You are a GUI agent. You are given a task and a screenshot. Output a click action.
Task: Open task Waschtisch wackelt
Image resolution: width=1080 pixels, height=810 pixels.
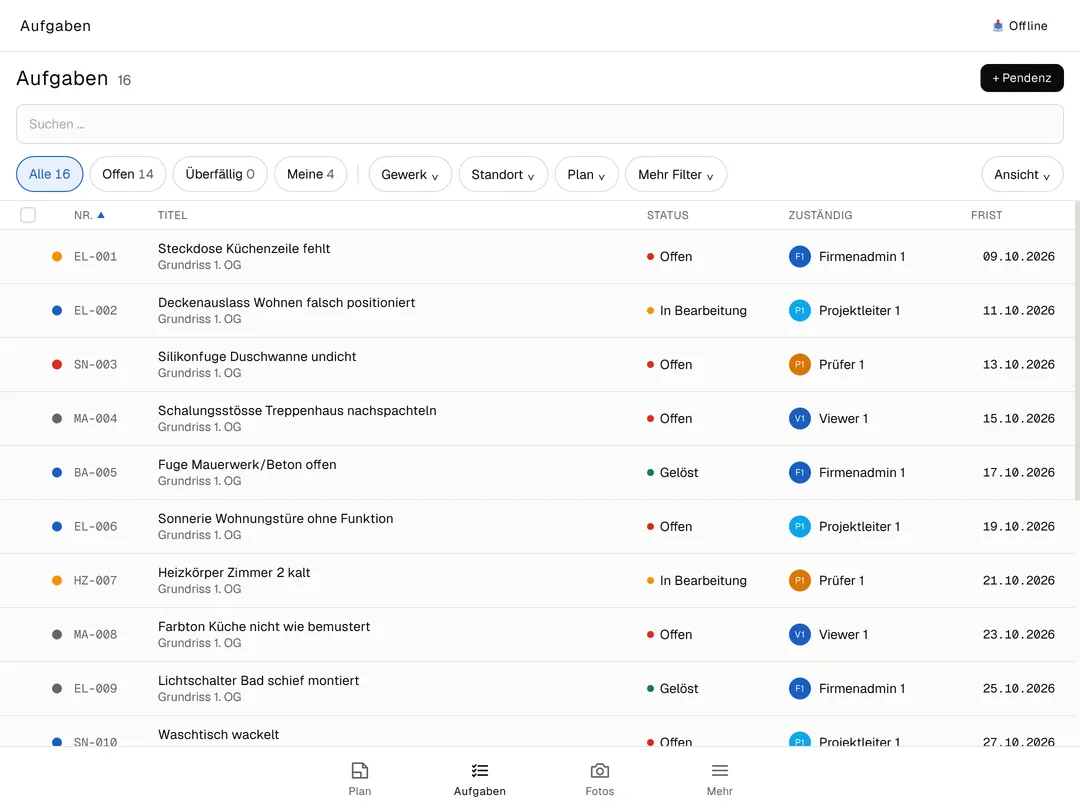218,734
